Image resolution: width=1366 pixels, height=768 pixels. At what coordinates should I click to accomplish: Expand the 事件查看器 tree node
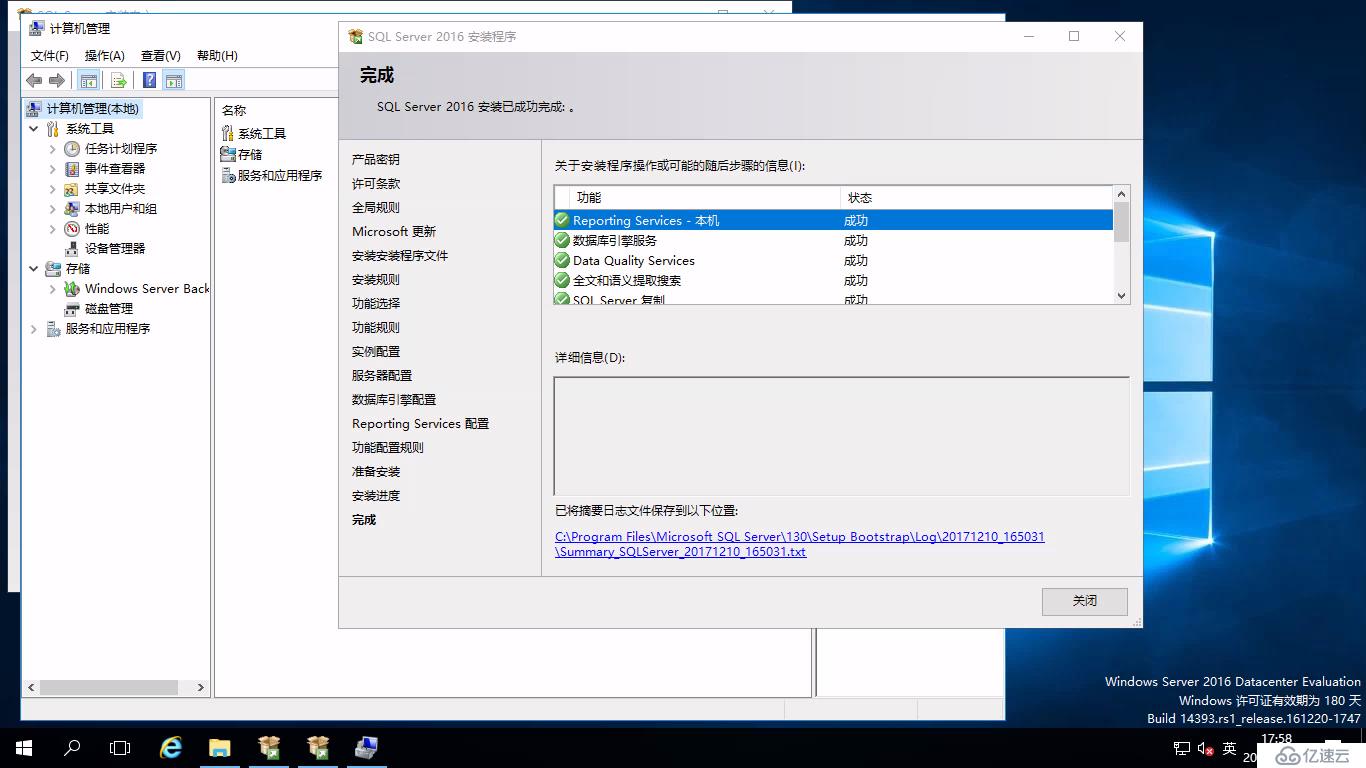[x=53, y=168]
